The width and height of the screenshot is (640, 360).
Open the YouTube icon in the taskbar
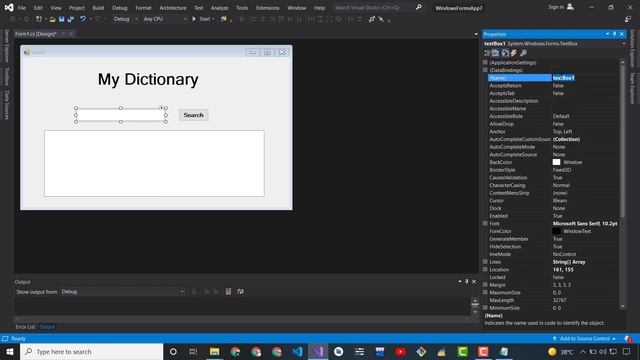point(400,351)
